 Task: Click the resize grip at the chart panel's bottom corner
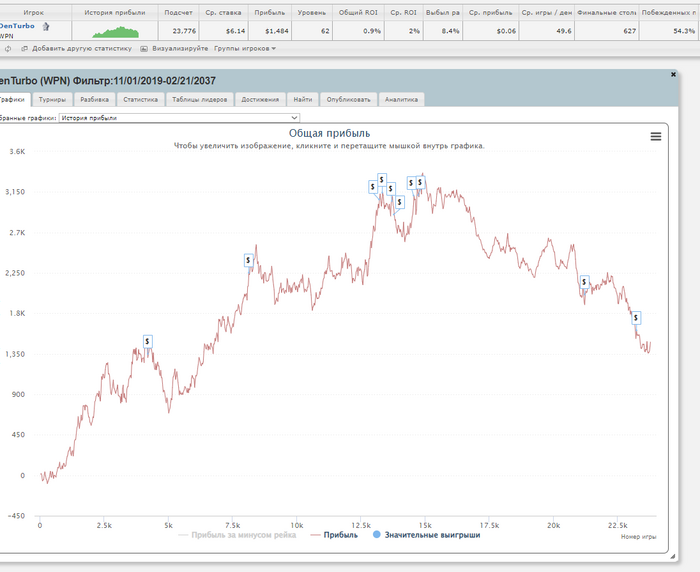tap(673, 556)
